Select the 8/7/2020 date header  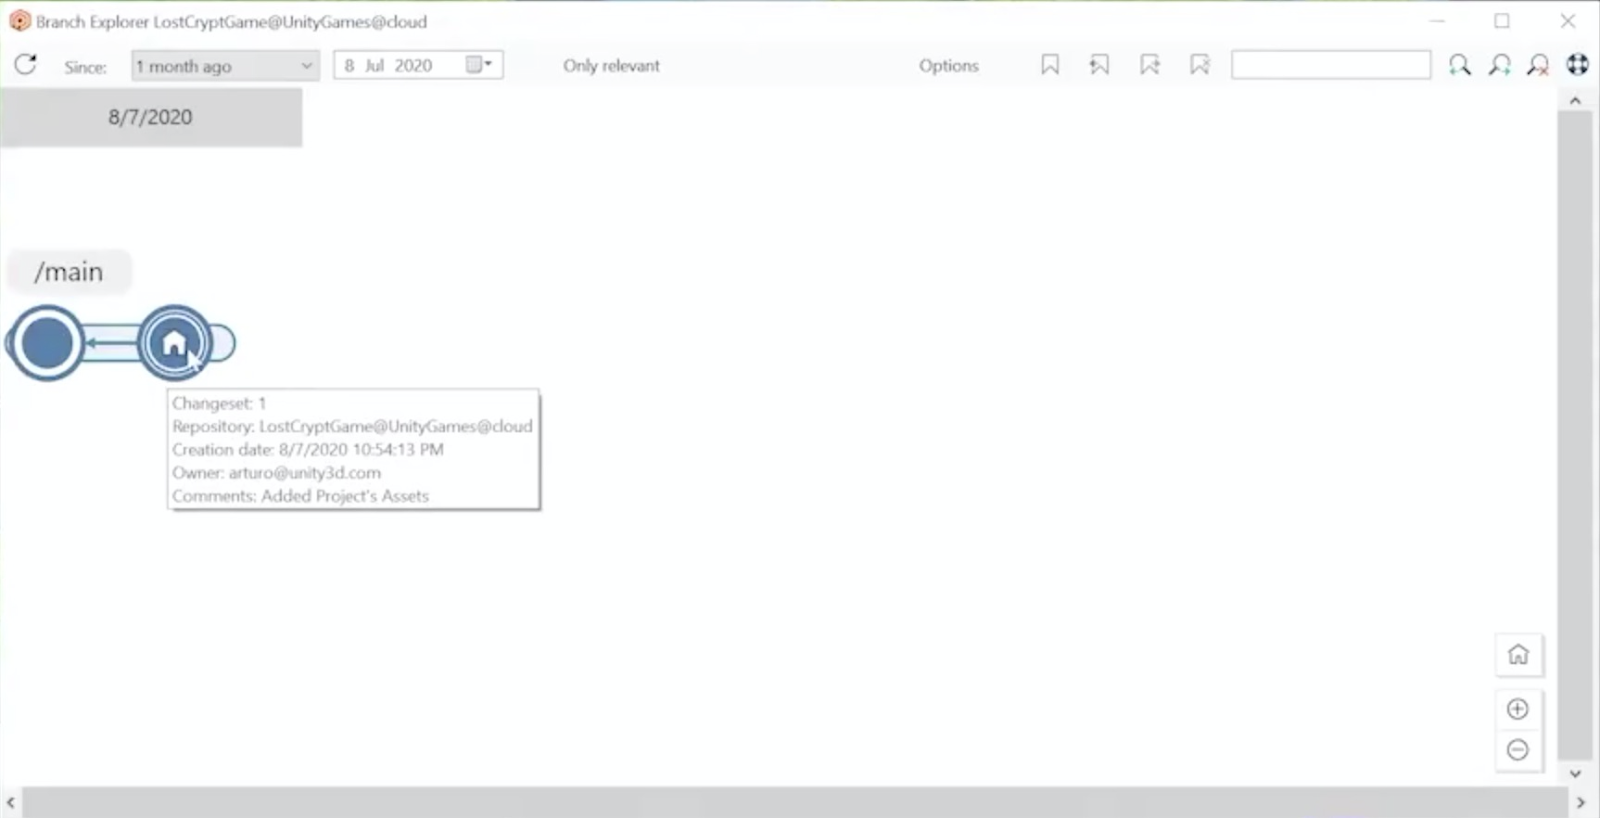pos(151,117)
